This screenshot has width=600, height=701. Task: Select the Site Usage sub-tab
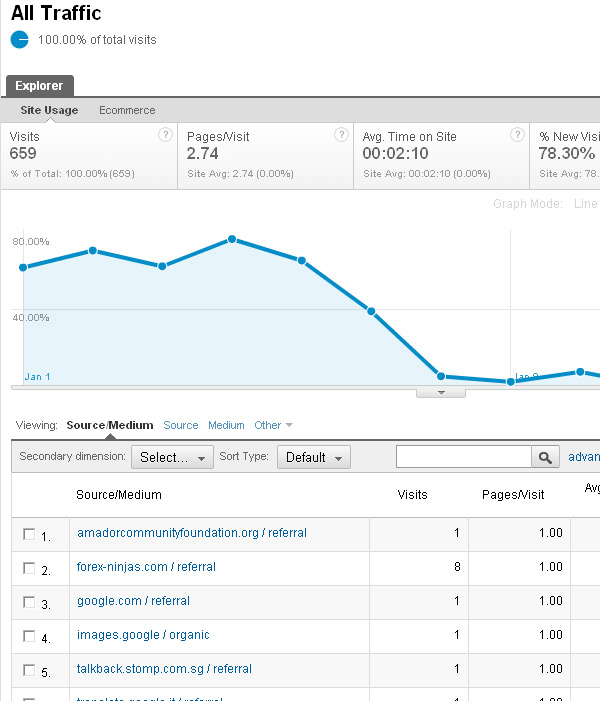pyautogui.click(x=49, y=110)
